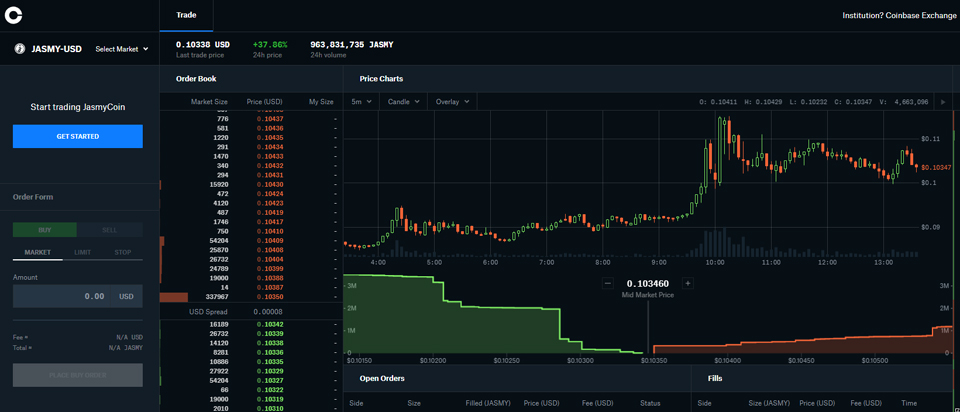The width and height of the screenshot is (960, 412).
Task: Click the Place Buy Order button
Action: click(x=78, y=375)
